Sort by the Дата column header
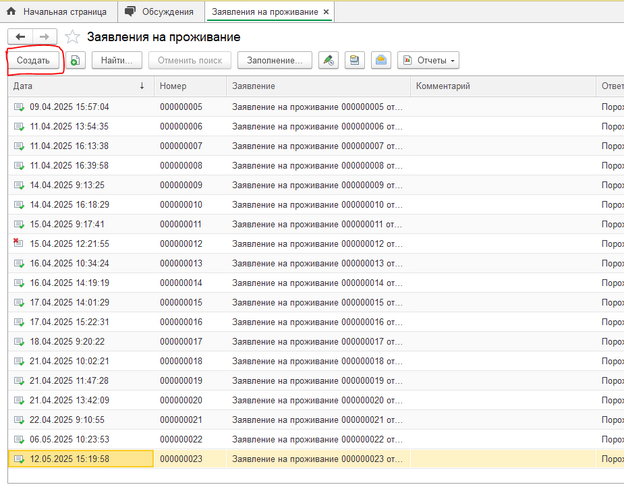 (81, 86)
